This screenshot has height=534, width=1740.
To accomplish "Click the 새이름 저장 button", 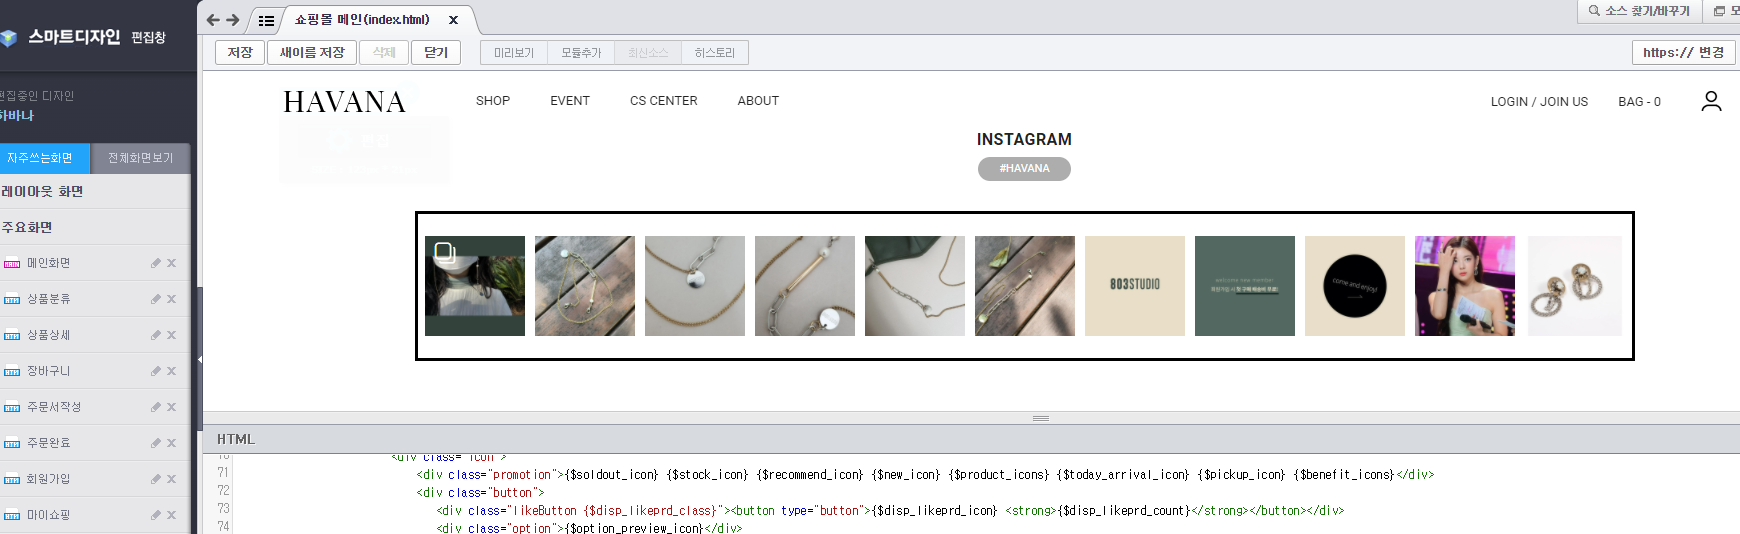I will (x=312, y=52).
